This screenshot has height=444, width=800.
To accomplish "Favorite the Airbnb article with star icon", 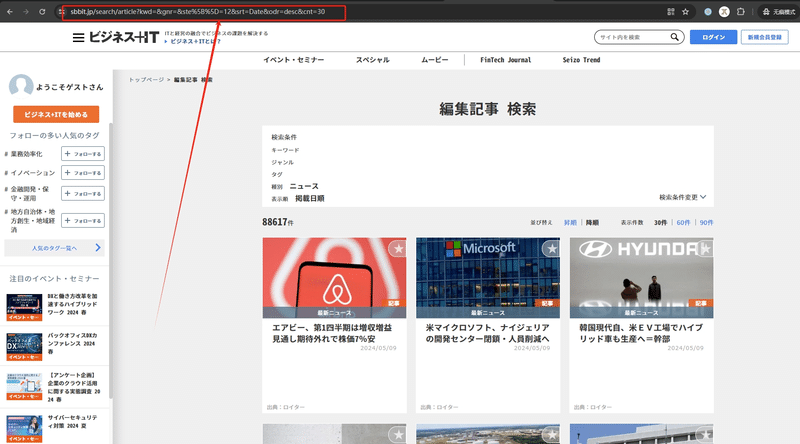I will click(398, 249).
